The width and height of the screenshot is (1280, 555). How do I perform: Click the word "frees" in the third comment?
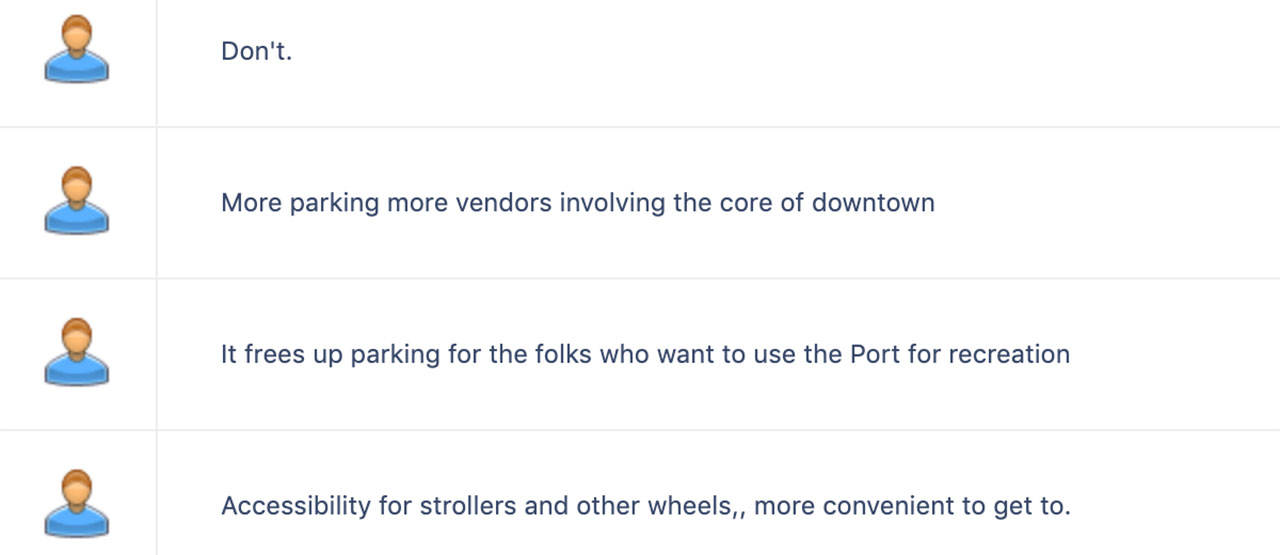pyautogui.click(x=274, y=355)
